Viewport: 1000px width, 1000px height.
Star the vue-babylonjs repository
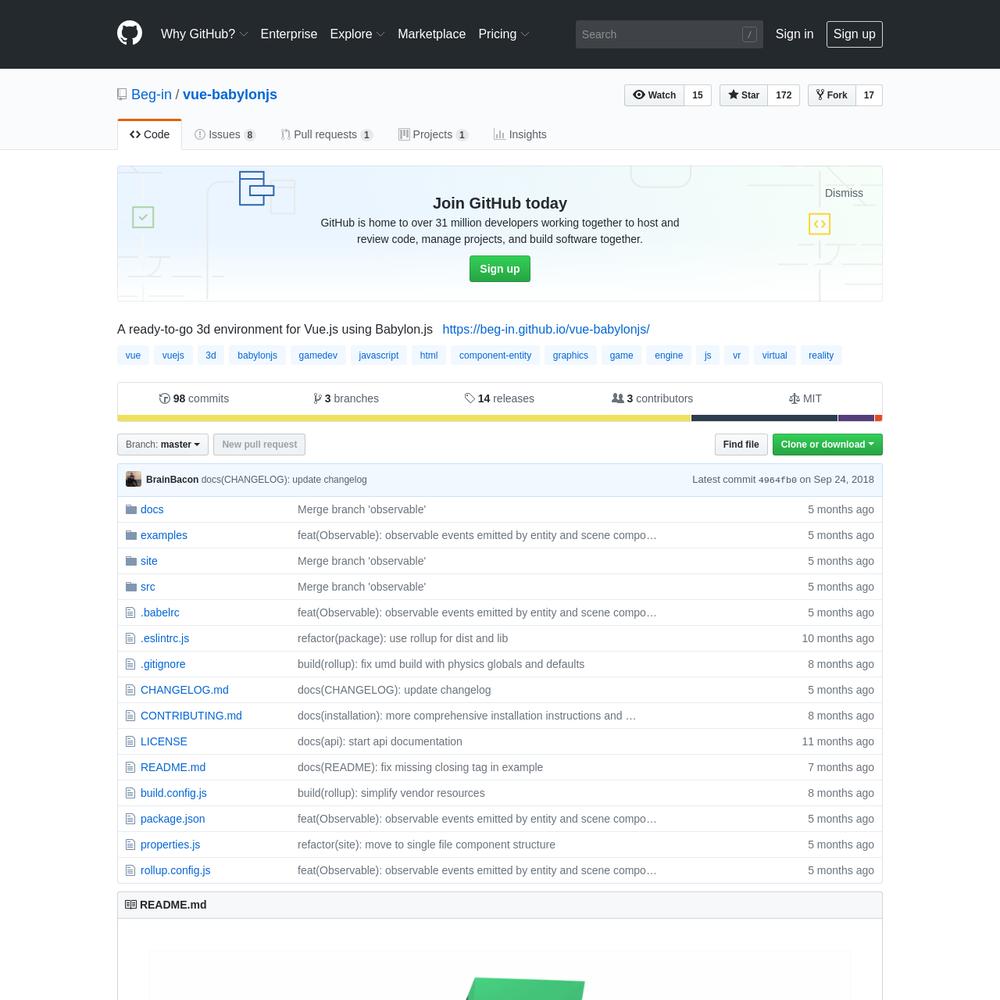pyautogui.click(x=744, y=95)
